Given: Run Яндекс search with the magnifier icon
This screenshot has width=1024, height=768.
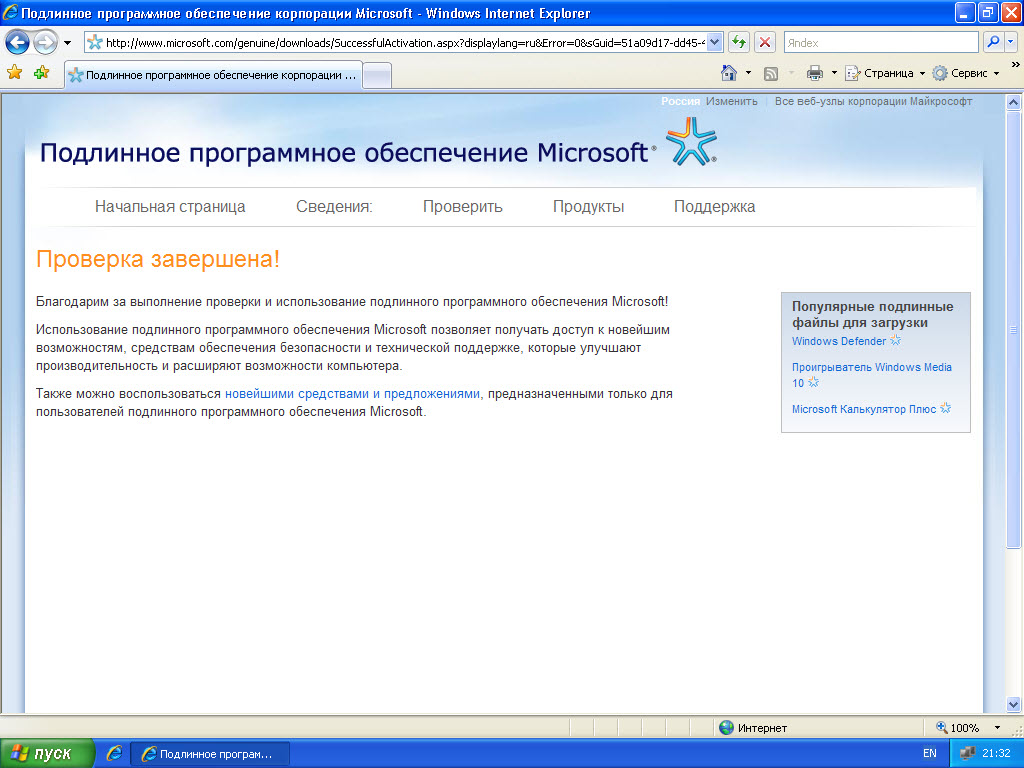Looking at the screenshot, I should 994,42.
